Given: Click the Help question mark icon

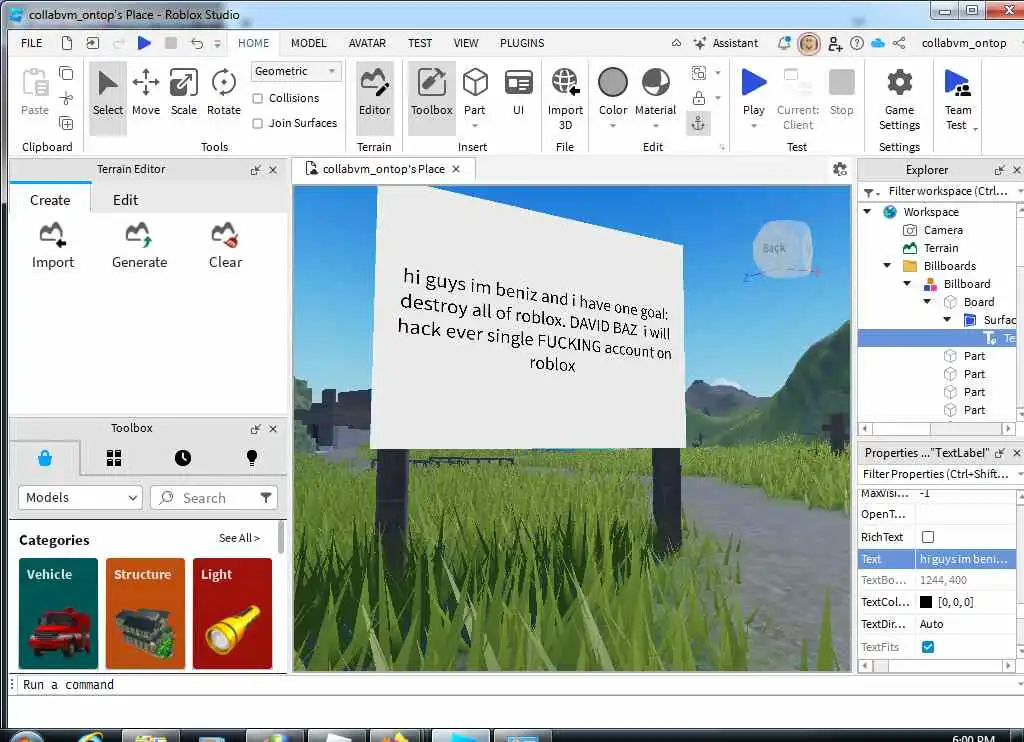Looking at the screenshot, I should pos(857,43).
